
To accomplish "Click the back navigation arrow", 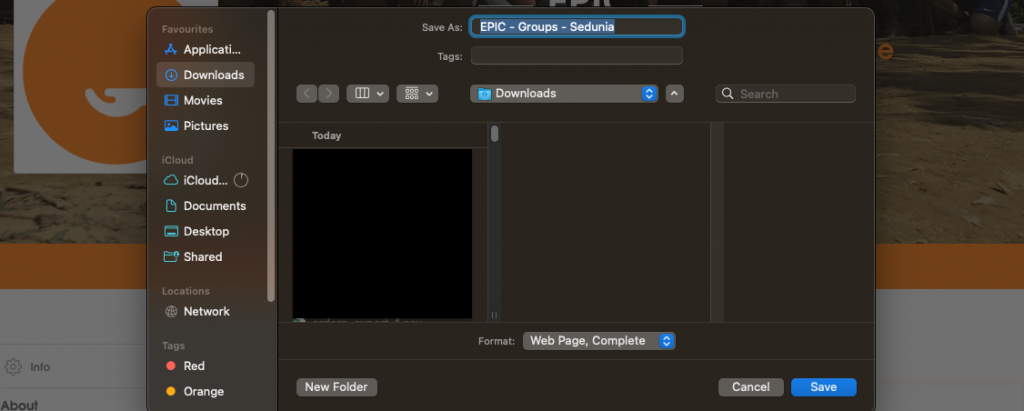I will [x=307, y=94].
